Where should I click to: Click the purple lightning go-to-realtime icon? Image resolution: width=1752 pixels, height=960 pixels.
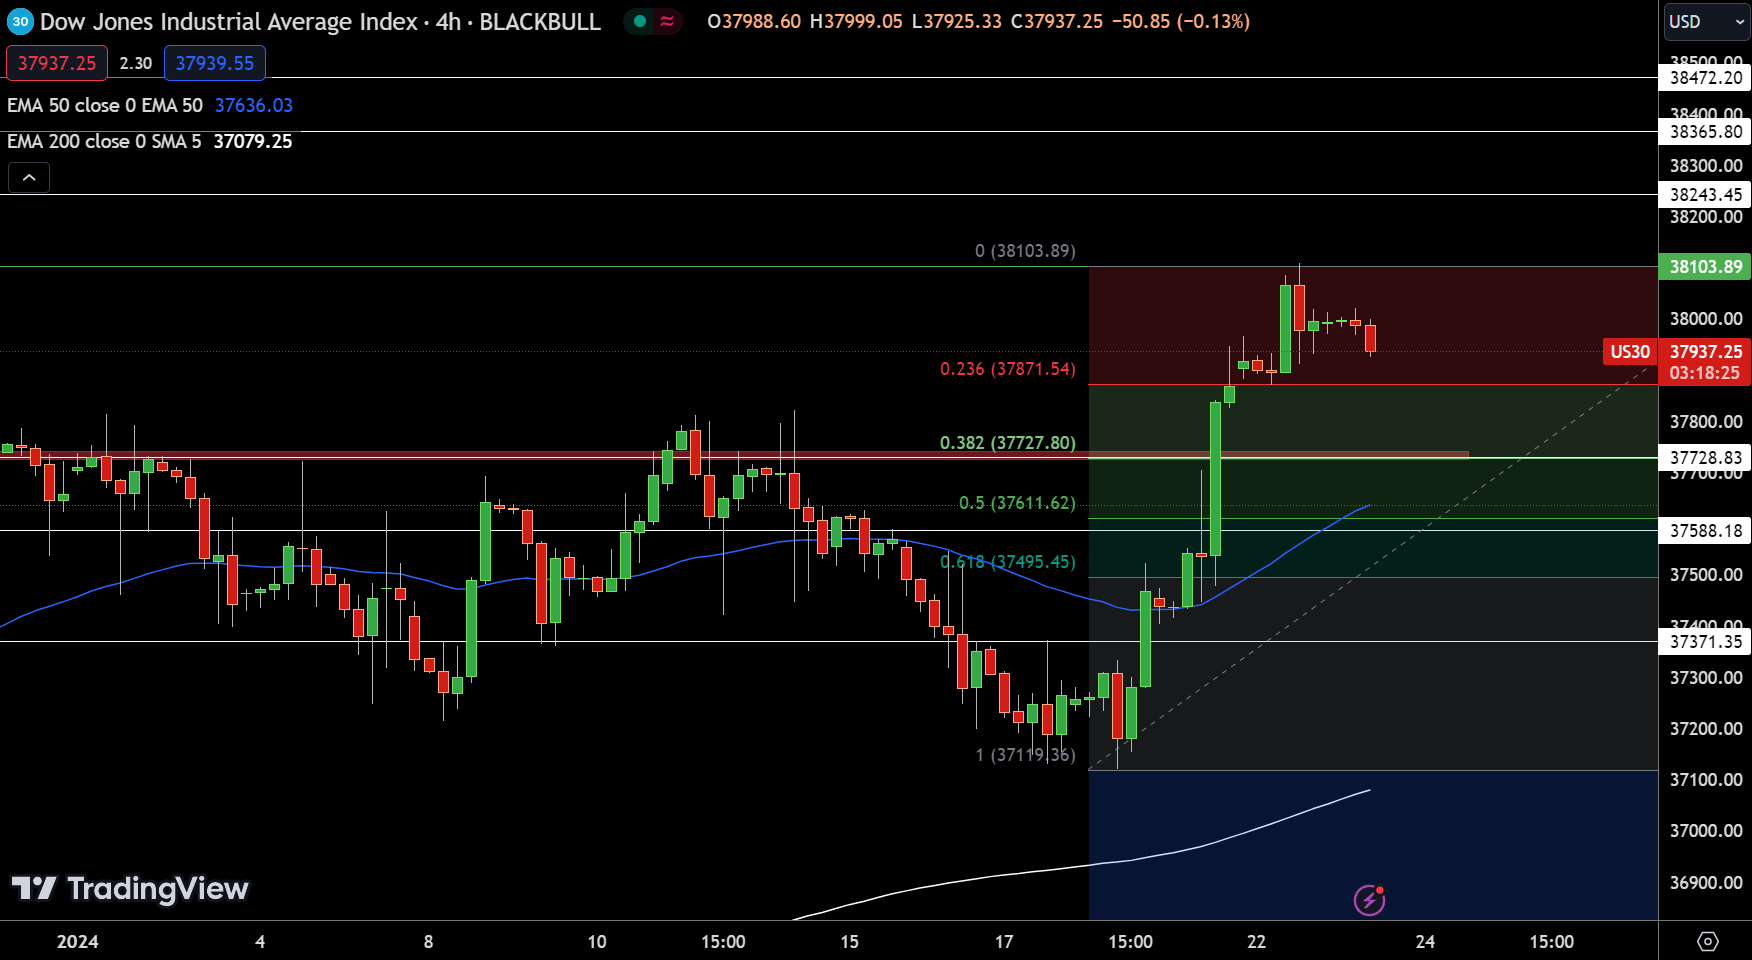[x=1369, y=900]
